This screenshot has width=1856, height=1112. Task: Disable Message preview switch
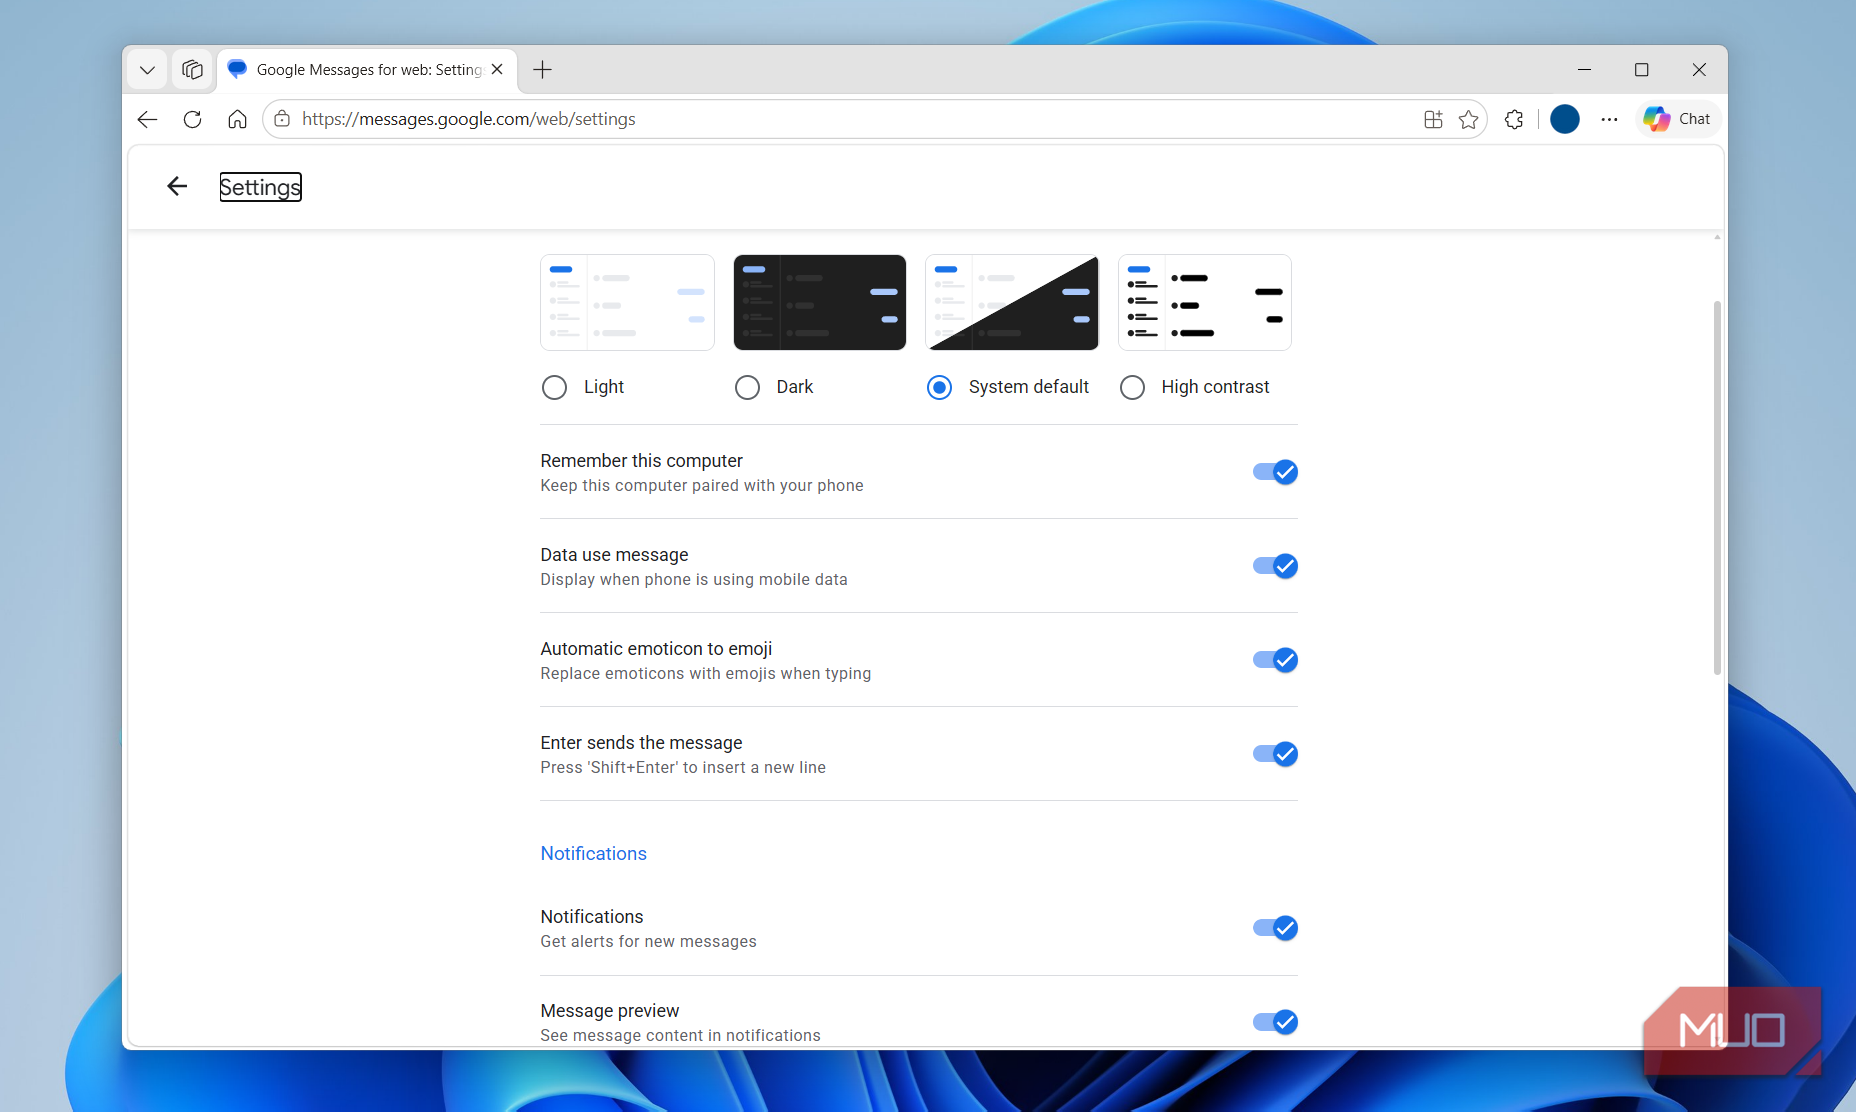point(1275,1022)
